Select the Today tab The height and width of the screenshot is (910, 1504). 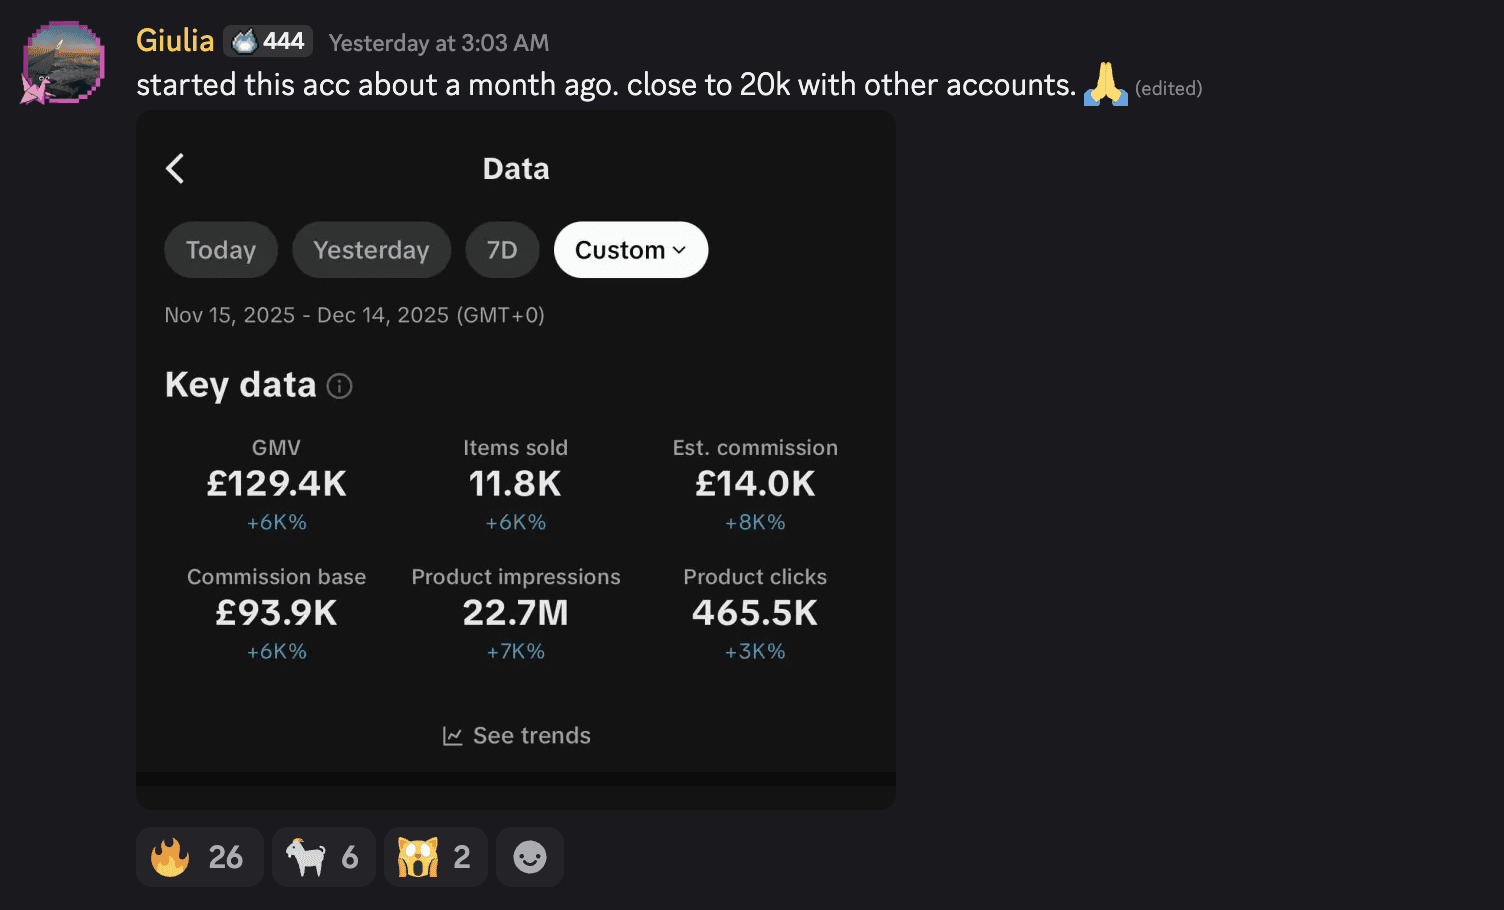[221, 250]
